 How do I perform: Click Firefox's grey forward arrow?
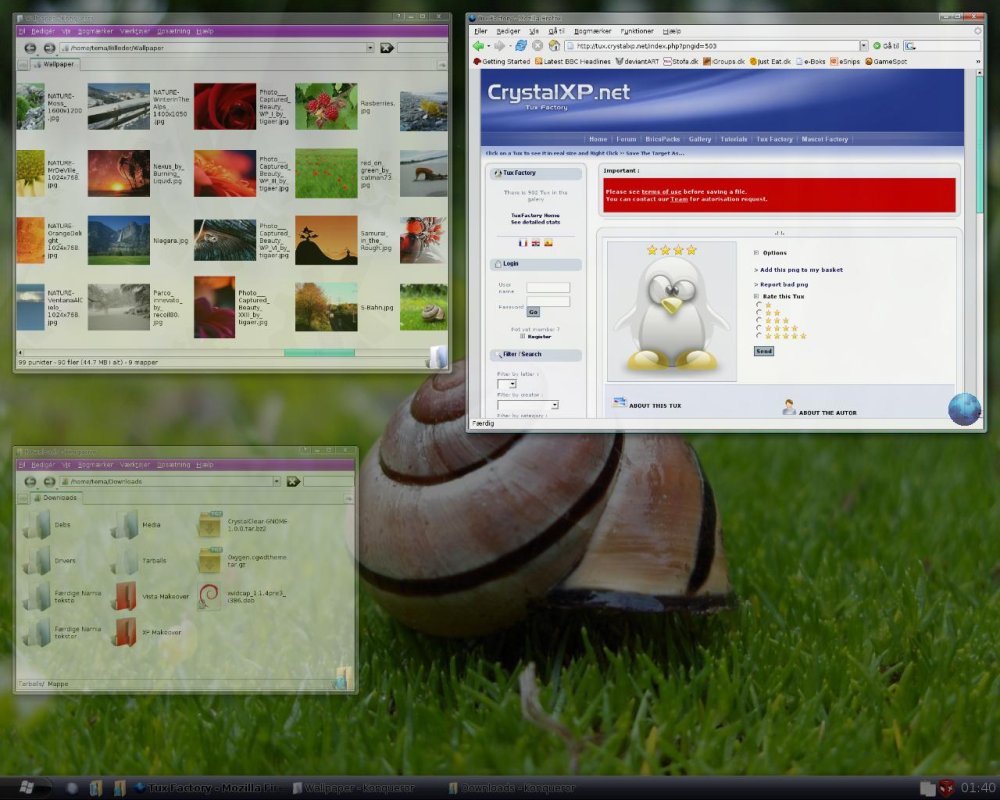[x=499, y=46]
